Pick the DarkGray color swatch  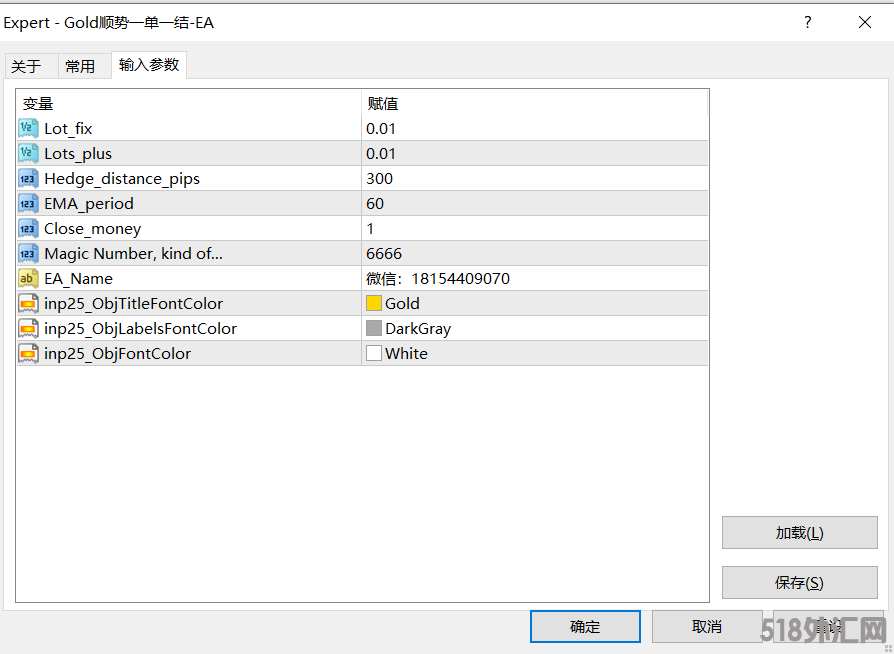click(374, 328)
